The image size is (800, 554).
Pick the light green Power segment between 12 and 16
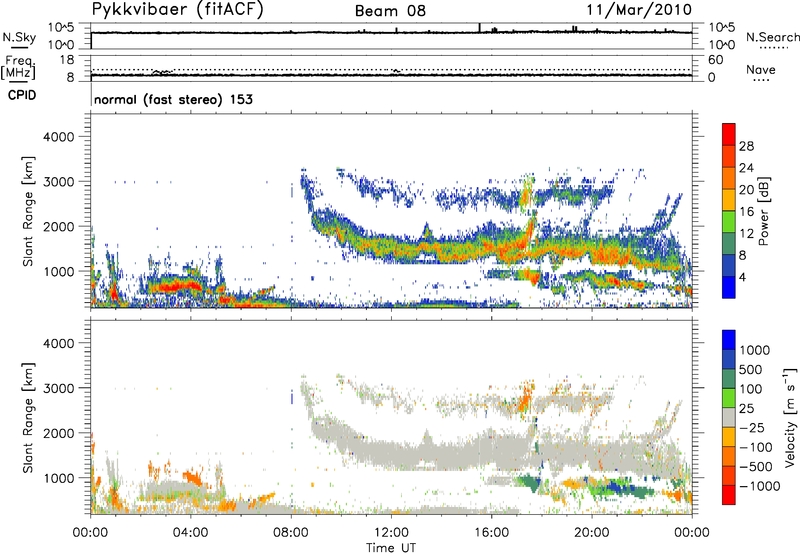pos(729,222)
